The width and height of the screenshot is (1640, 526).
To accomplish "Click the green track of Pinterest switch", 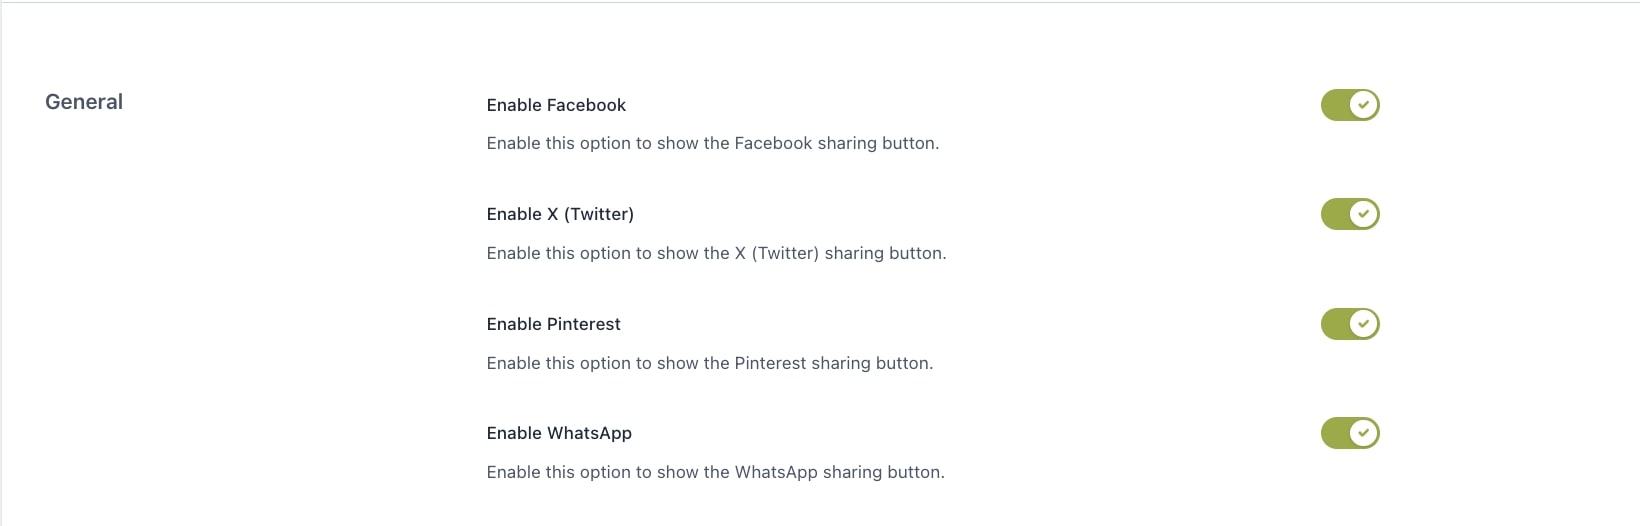I will (x=1334, y=324).
